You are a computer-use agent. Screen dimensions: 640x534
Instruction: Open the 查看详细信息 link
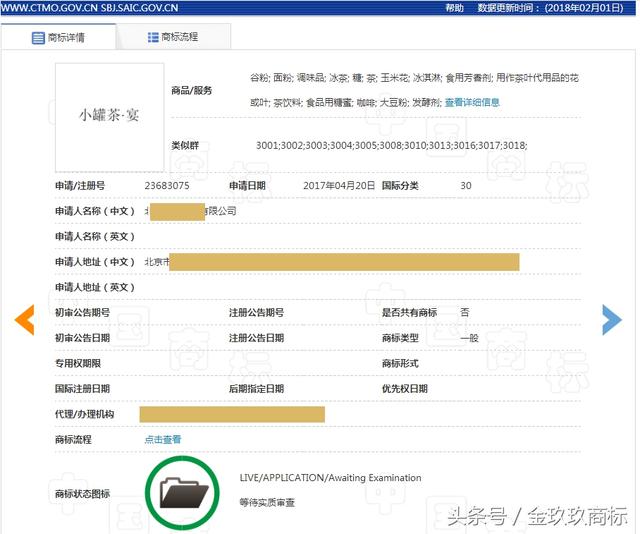472,102
